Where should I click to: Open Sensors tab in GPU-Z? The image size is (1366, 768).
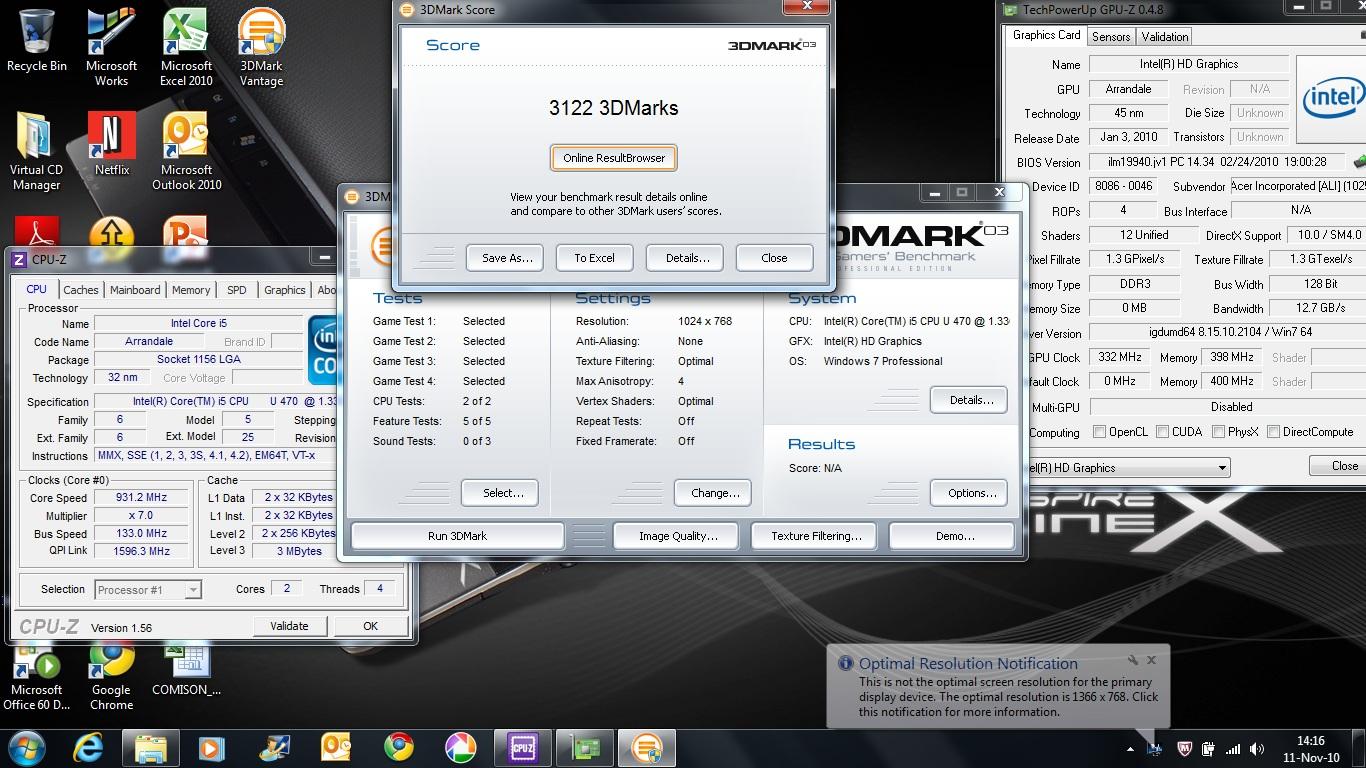(1111, 37)
